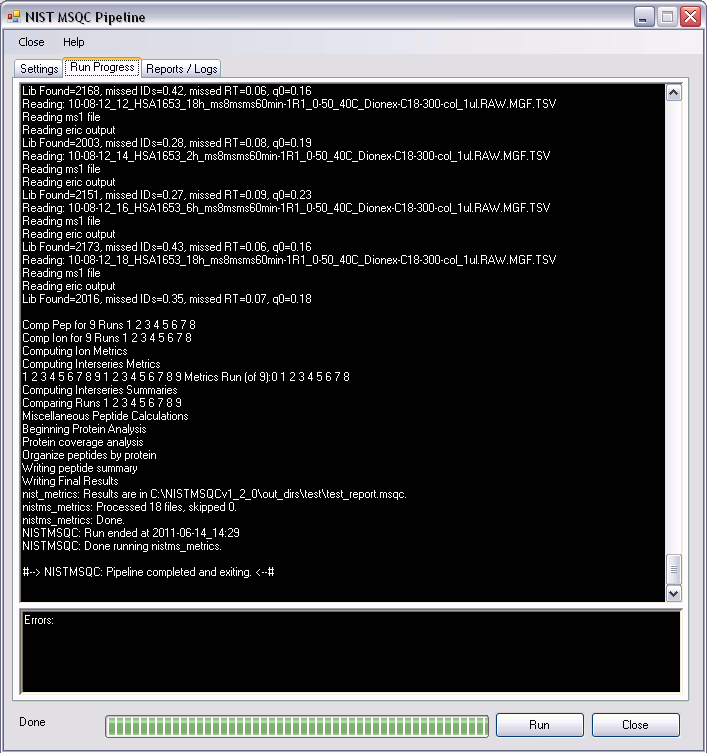
Task: Open the Close menu in menu bar
Action: click(31, 42)
